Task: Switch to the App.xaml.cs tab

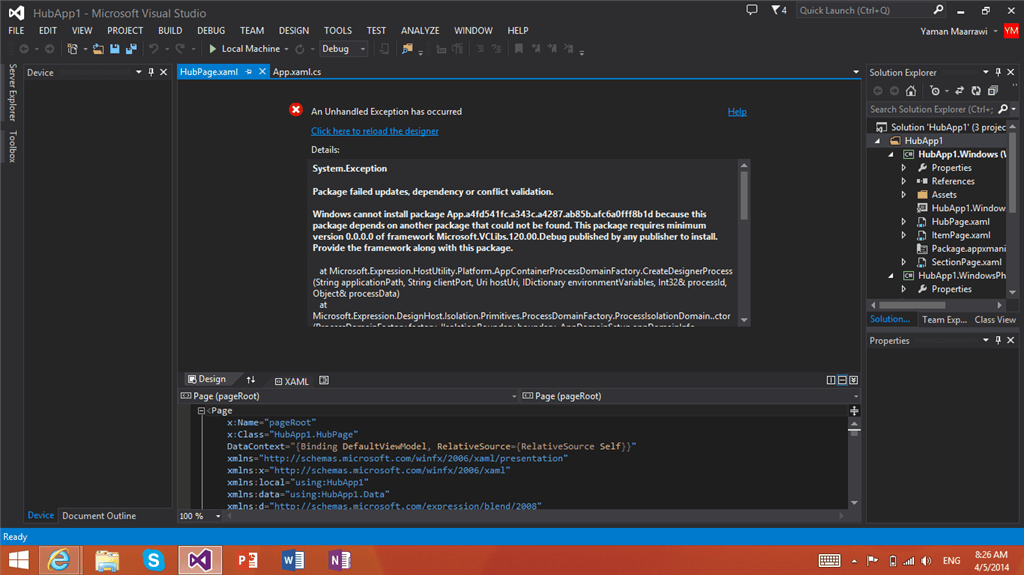Action: click(x=296, y=72)
